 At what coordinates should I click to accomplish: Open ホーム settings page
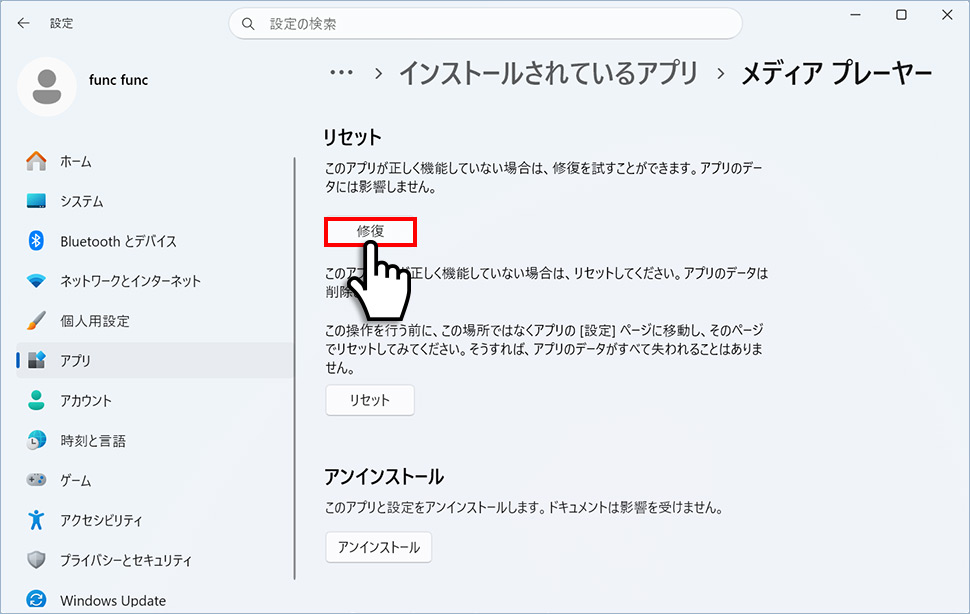click(x=155, y=161)
